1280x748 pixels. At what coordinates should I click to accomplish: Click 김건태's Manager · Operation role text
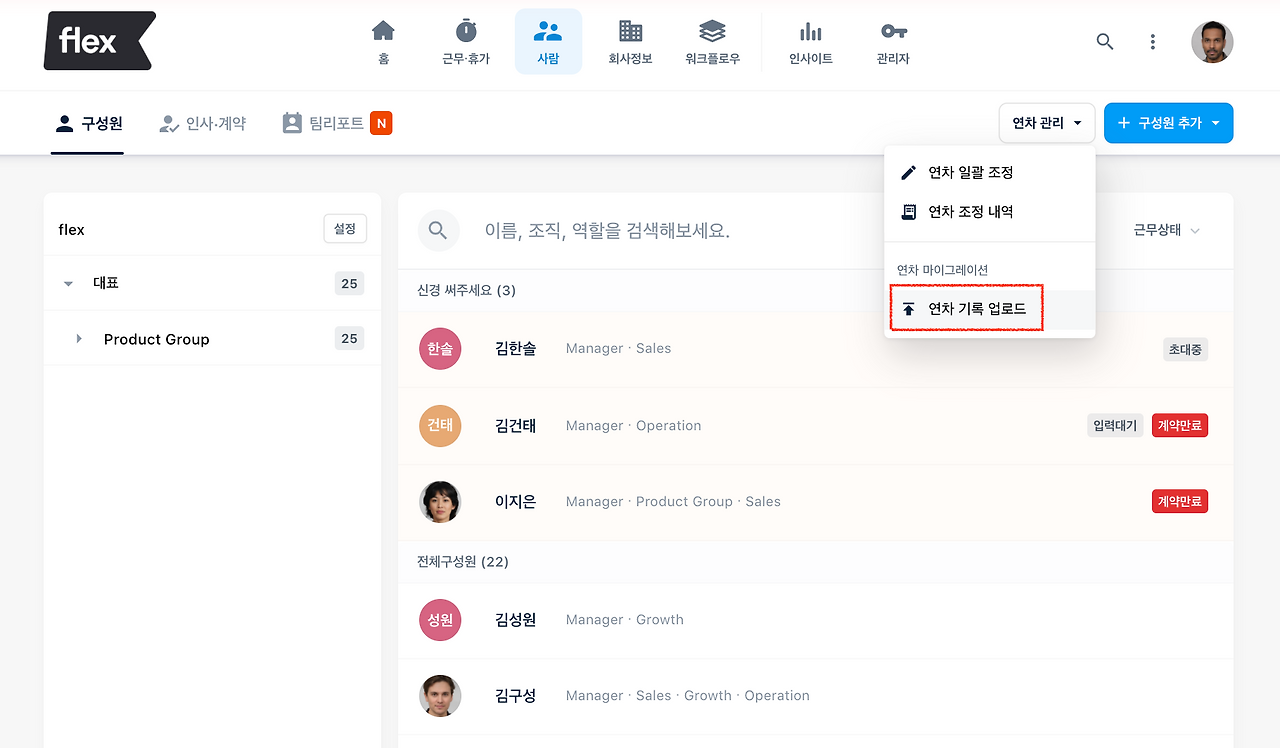[x=634, y=426]
